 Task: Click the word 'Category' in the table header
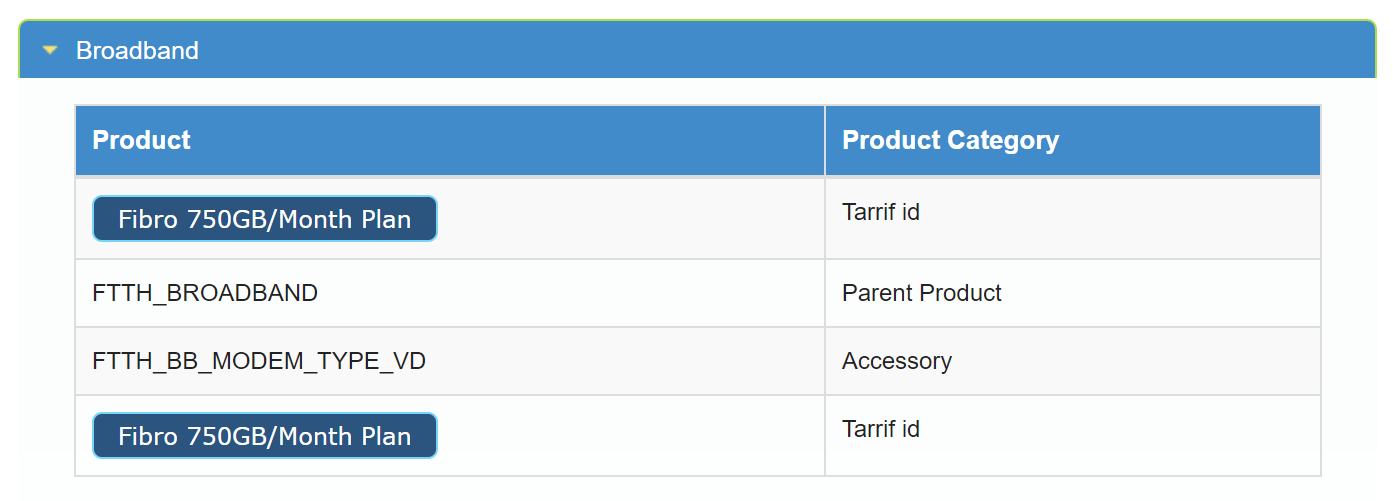pyautogui.click(x=1004, y=140)
